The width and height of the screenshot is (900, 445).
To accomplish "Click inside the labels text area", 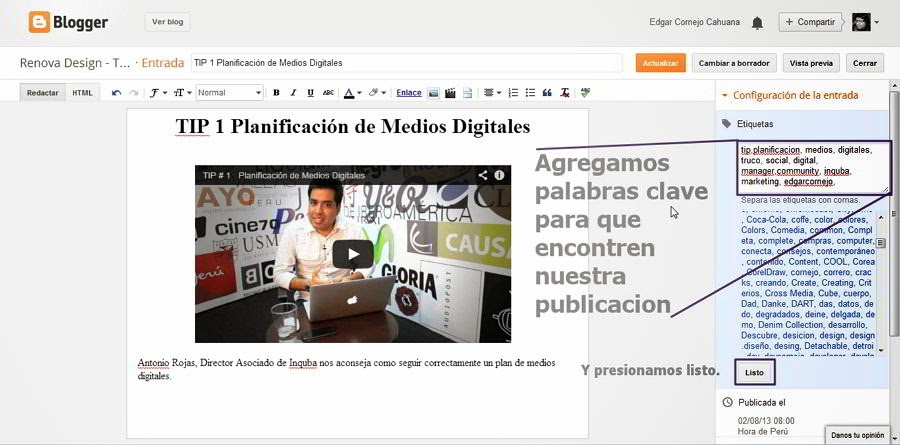I will (813, 167).
